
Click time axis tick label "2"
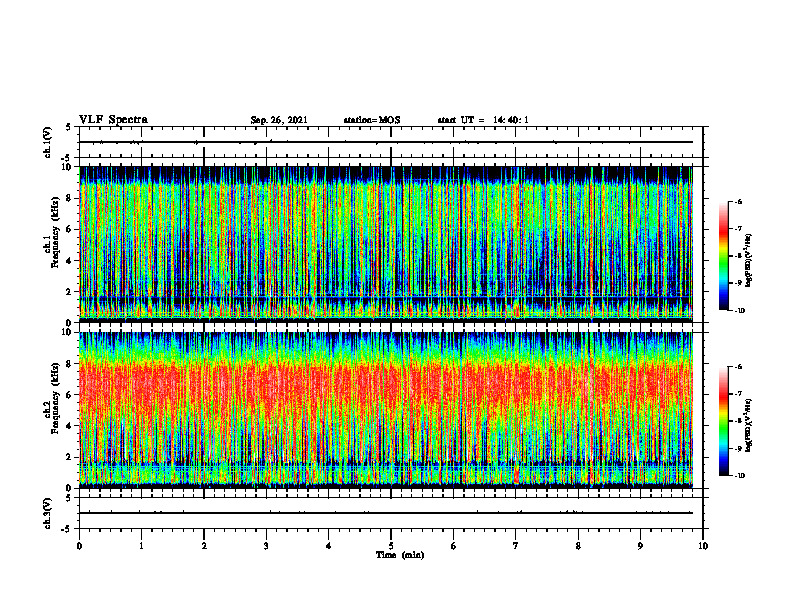[204, 546]
